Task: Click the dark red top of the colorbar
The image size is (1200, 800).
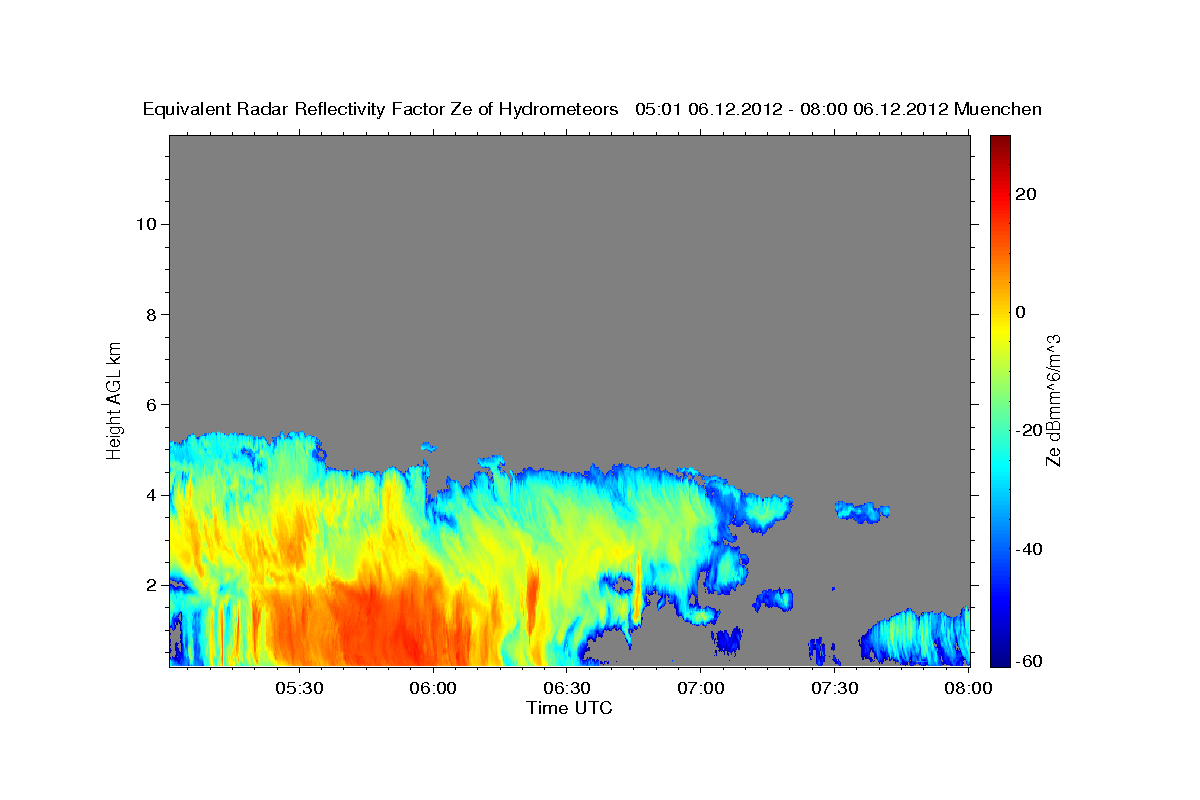Action: click(1000, 143)
